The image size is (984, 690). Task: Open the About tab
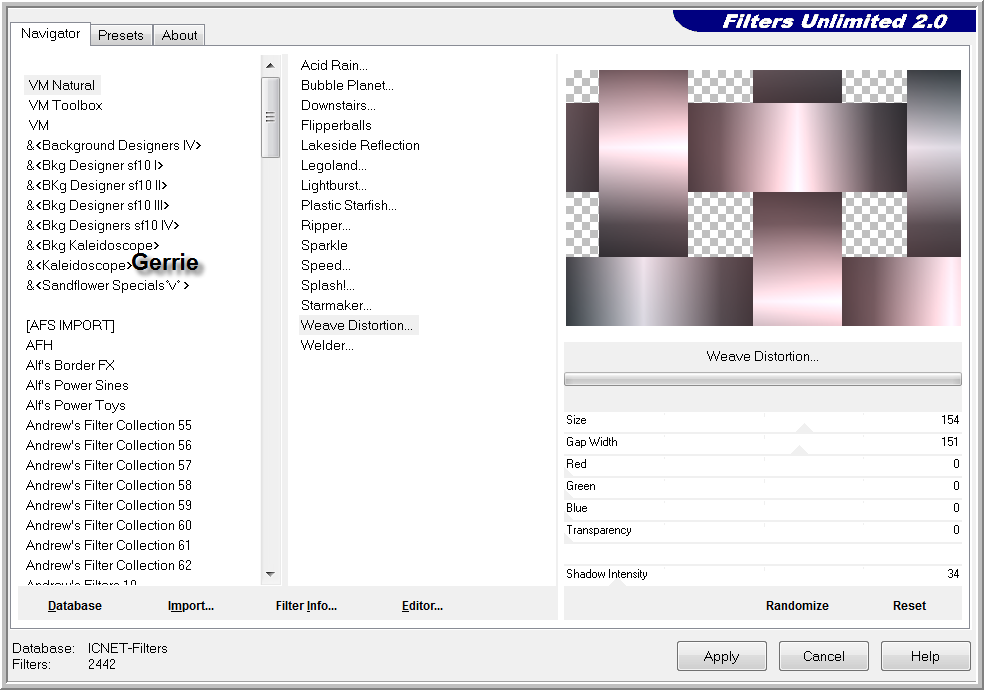180,35
